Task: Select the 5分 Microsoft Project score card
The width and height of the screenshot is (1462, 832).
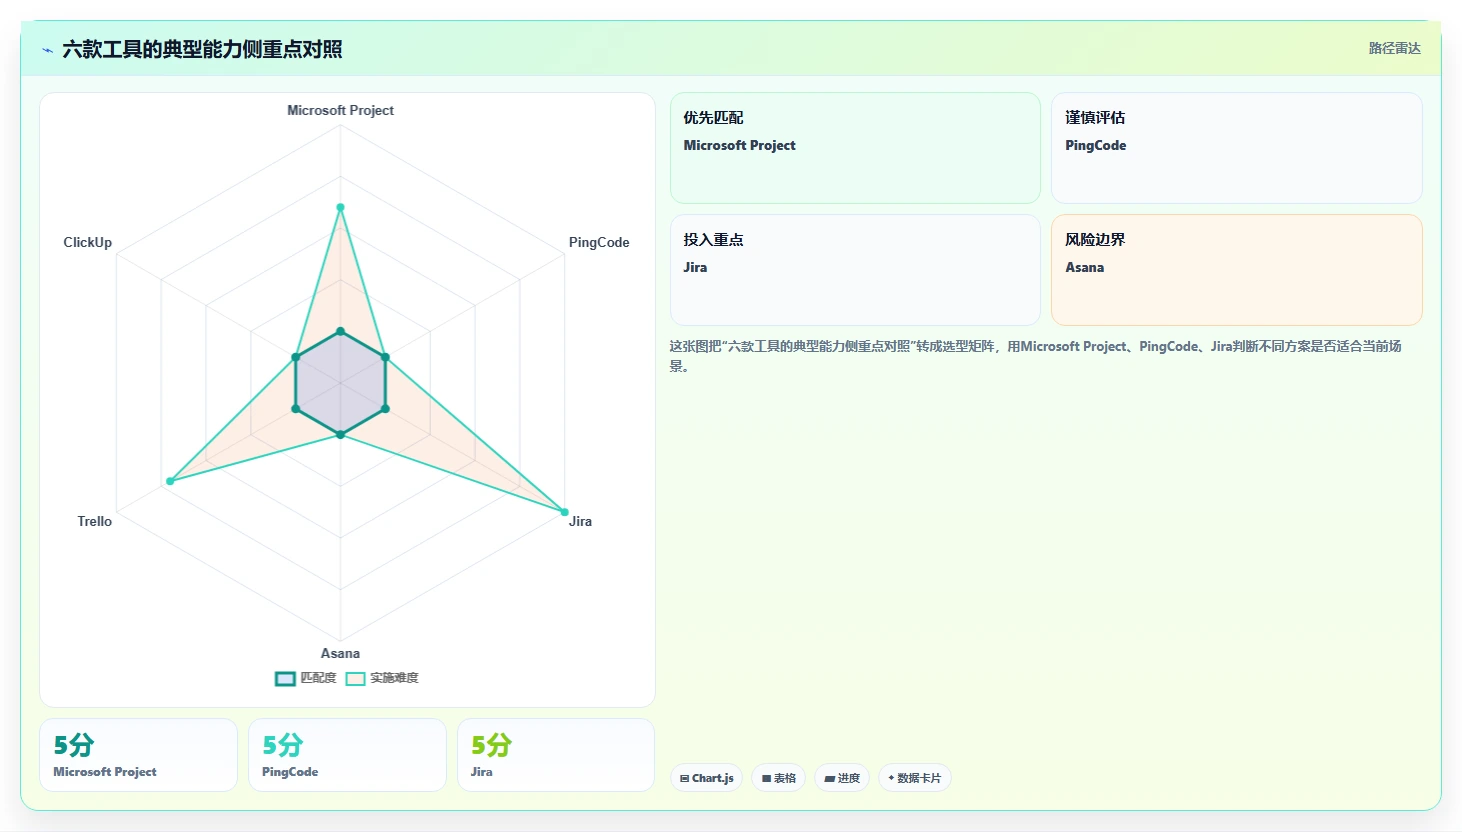Action: coord(138,755)
